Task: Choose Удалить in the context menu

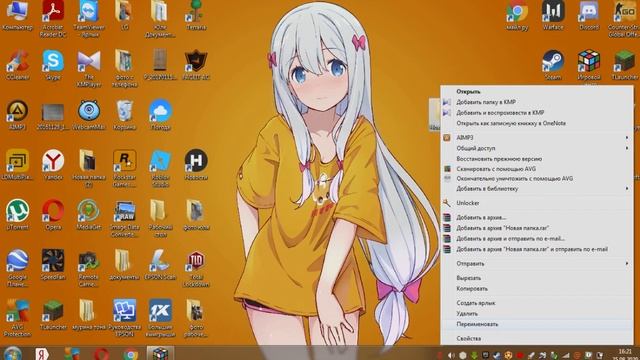Action: coord(537,313)
